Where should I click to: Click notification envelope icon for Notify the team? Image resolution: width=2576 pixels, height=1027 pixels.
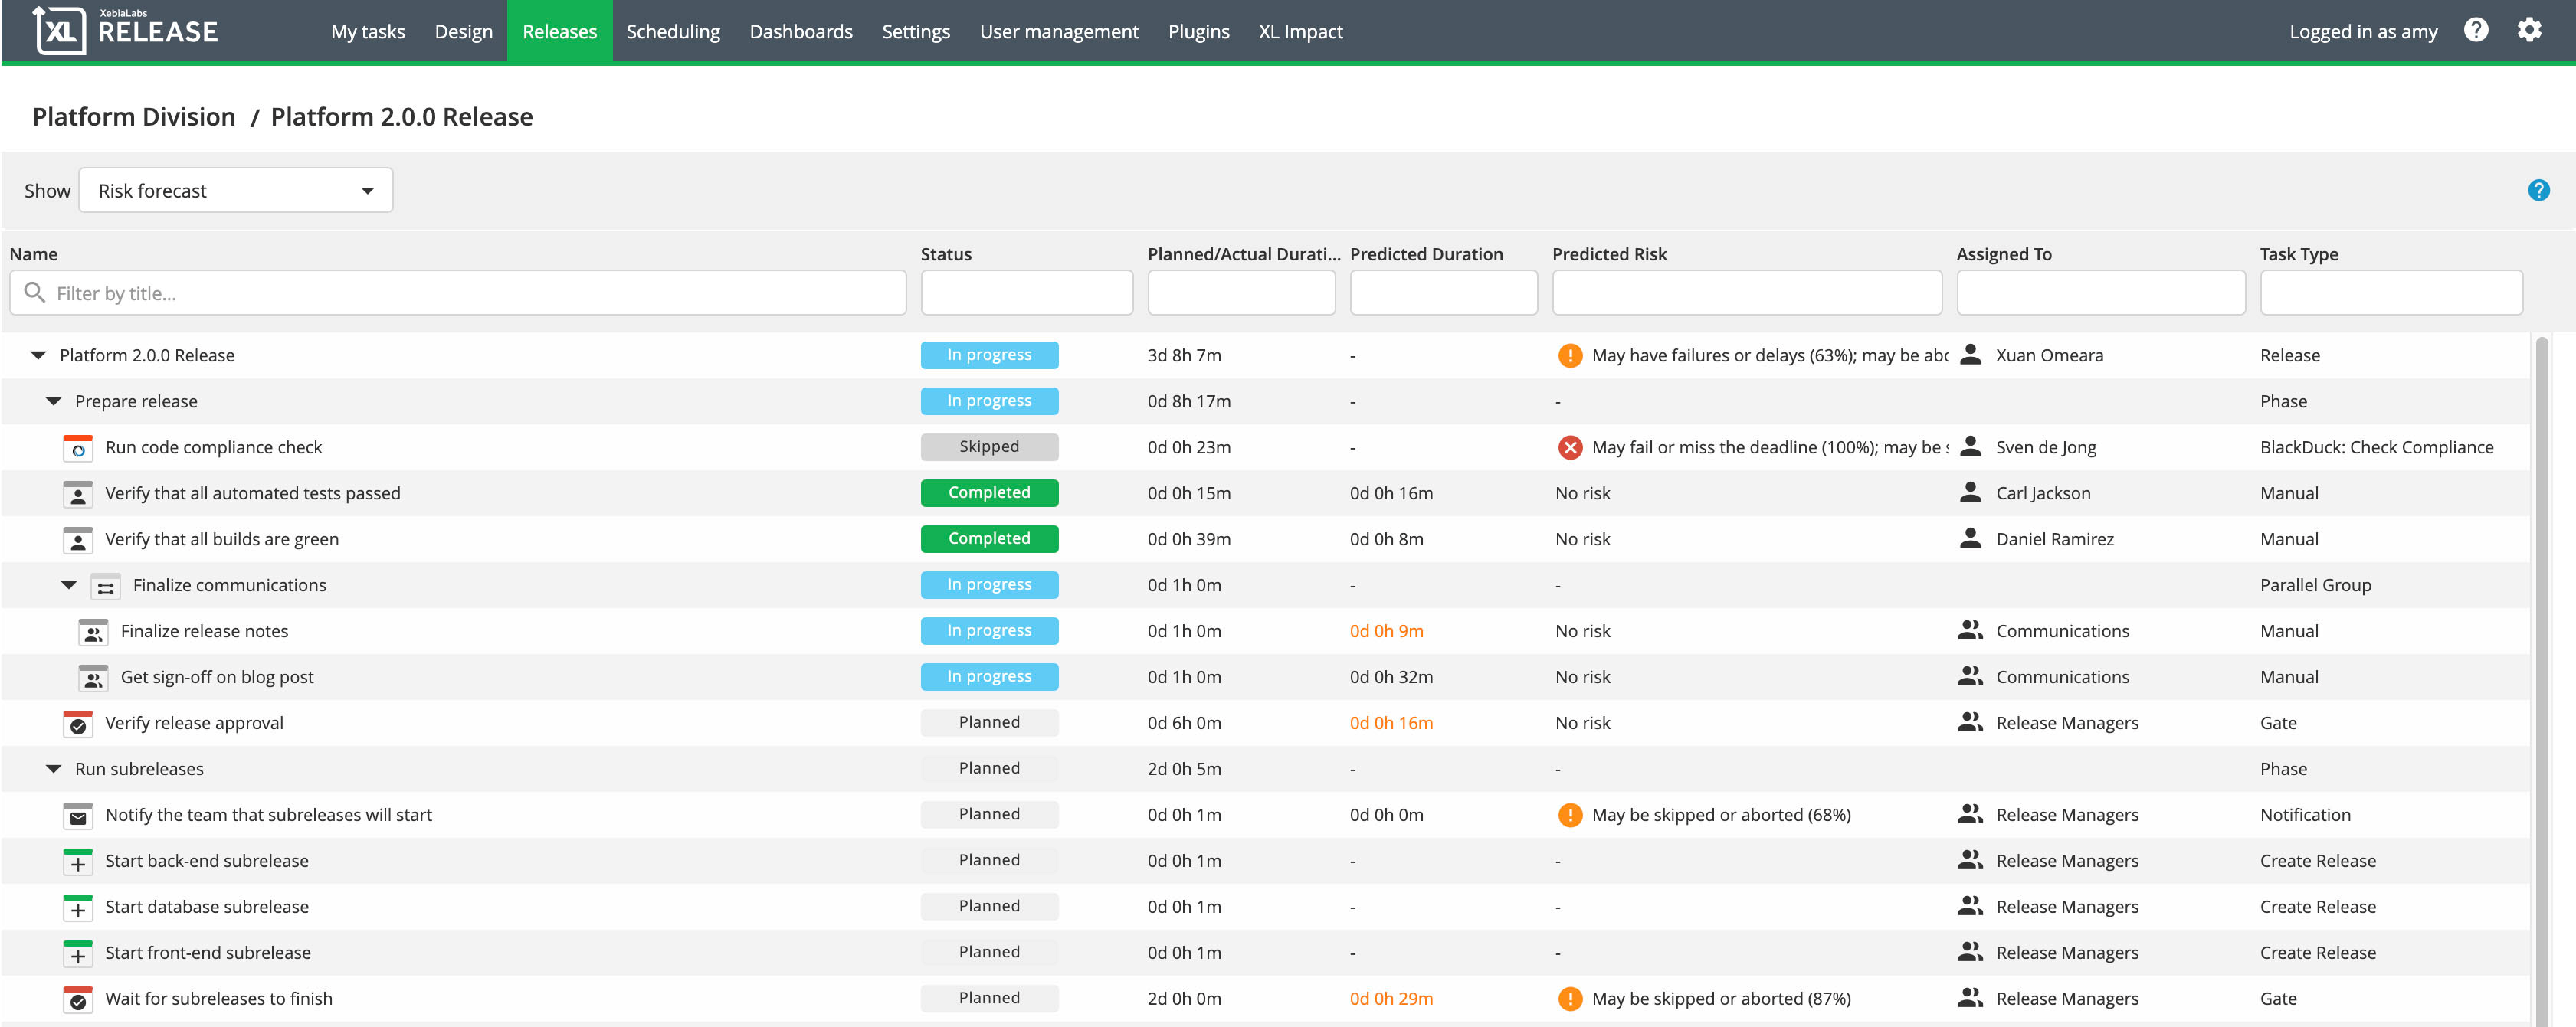(x=78, y=816)
